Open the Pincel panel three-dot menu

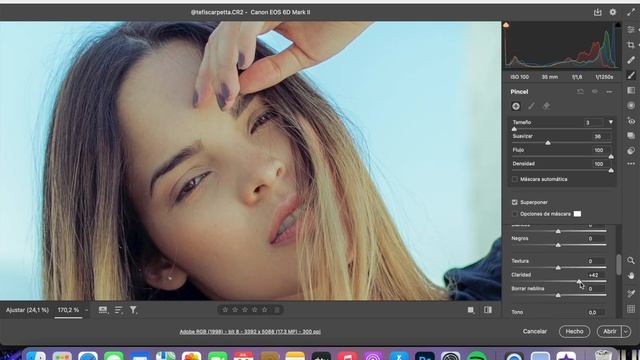[x=609, y=92]
